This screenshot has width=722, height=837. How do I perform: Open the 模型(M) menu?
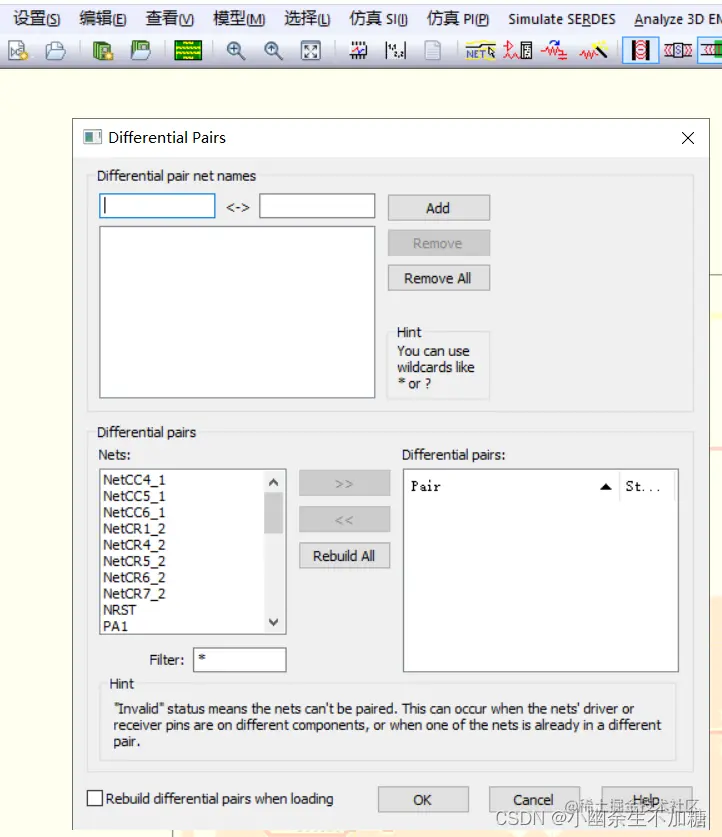(239, 19)
